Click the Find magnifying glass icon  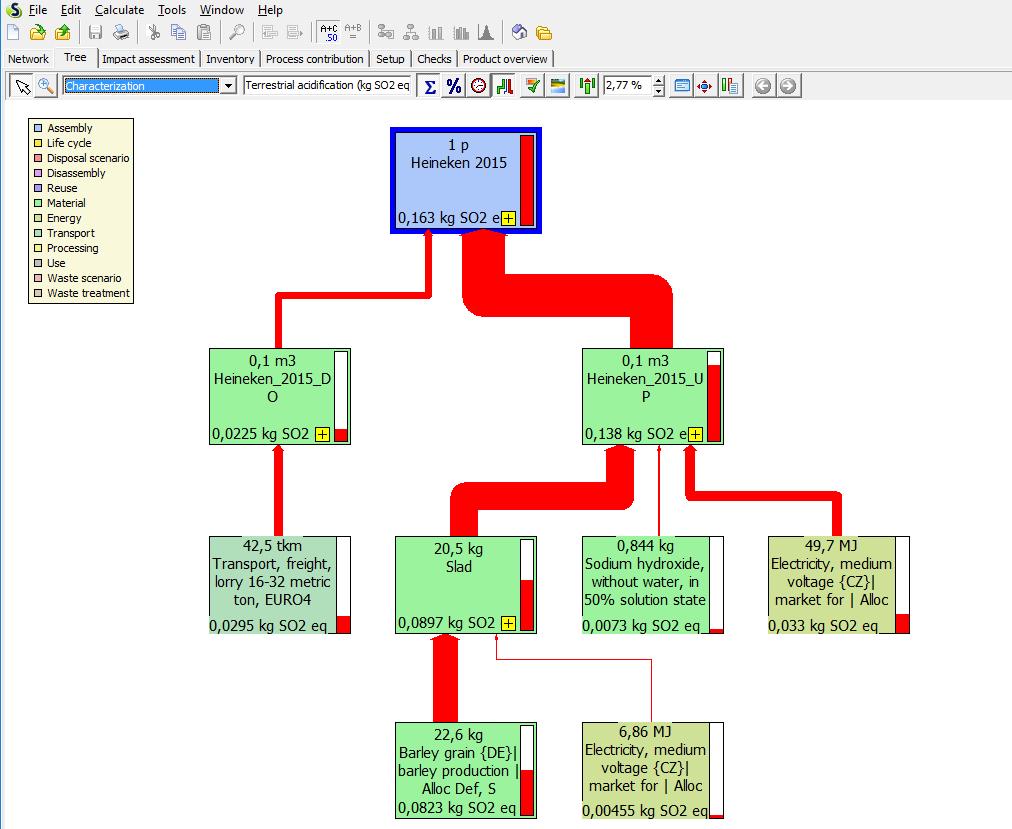[x=237, y=32]
